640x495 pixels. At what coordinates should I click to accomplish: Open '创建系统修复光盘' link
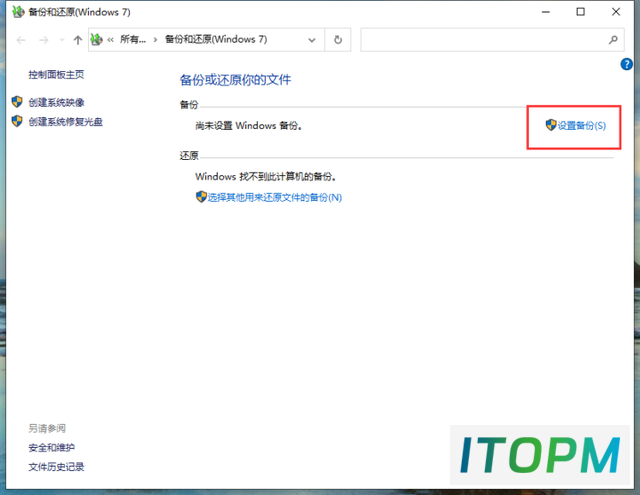coord(65,122)
